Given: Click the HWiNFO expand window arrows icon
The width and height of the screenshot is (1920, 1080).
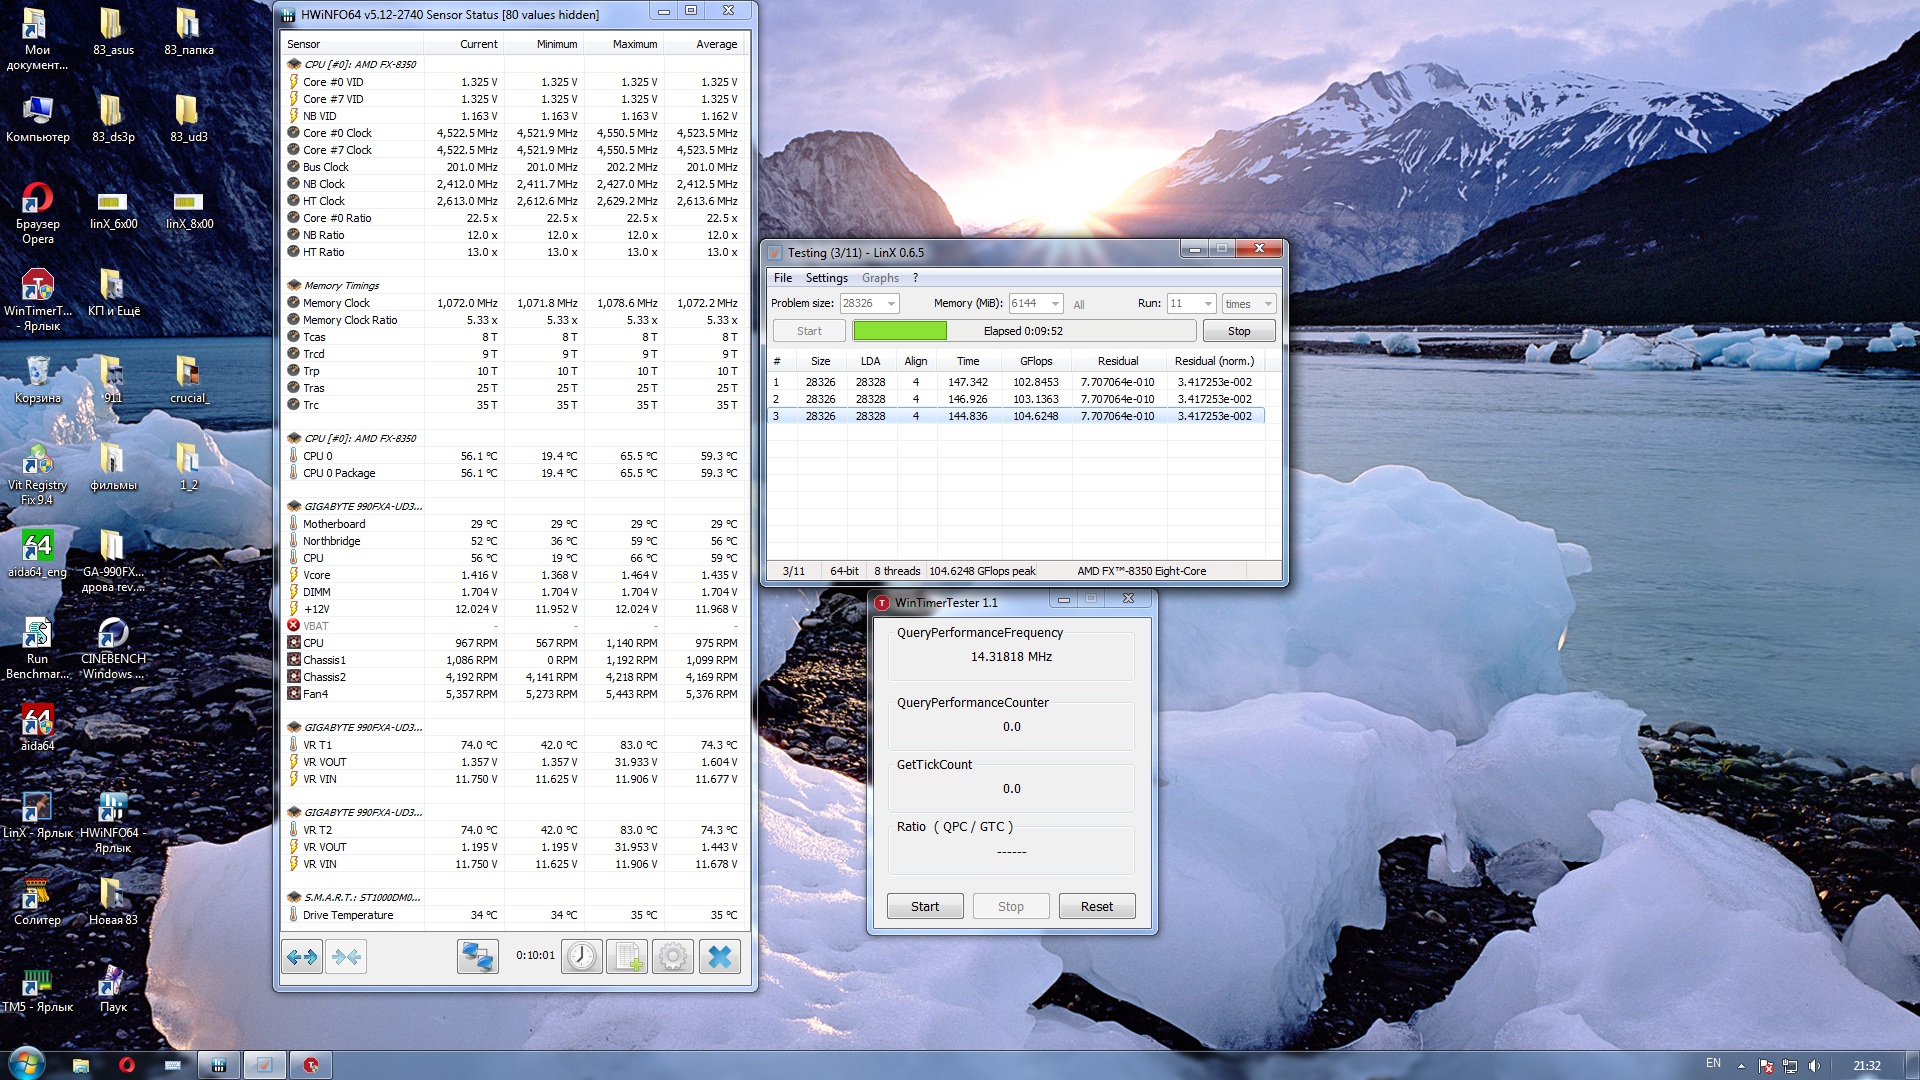Looking at the screenshot, I should point(302,957).
